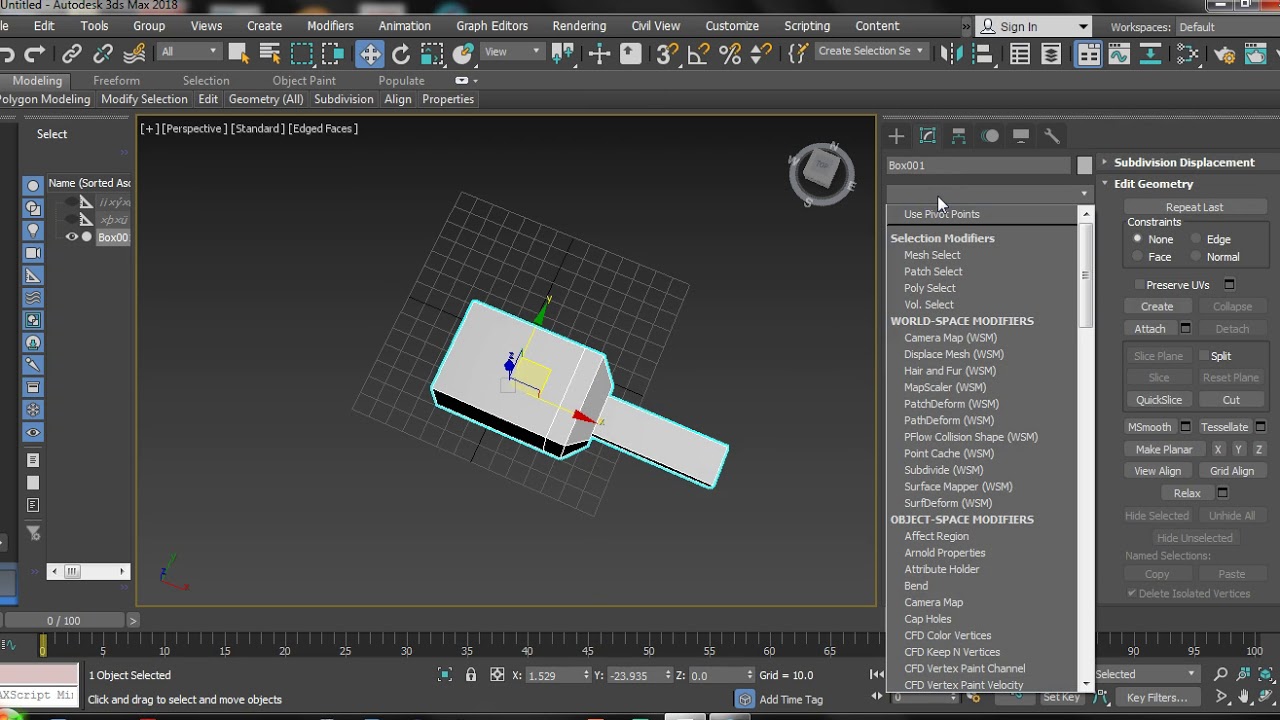
Task: Switch to the Motion panel icon
Action: [x=990, y=136]
